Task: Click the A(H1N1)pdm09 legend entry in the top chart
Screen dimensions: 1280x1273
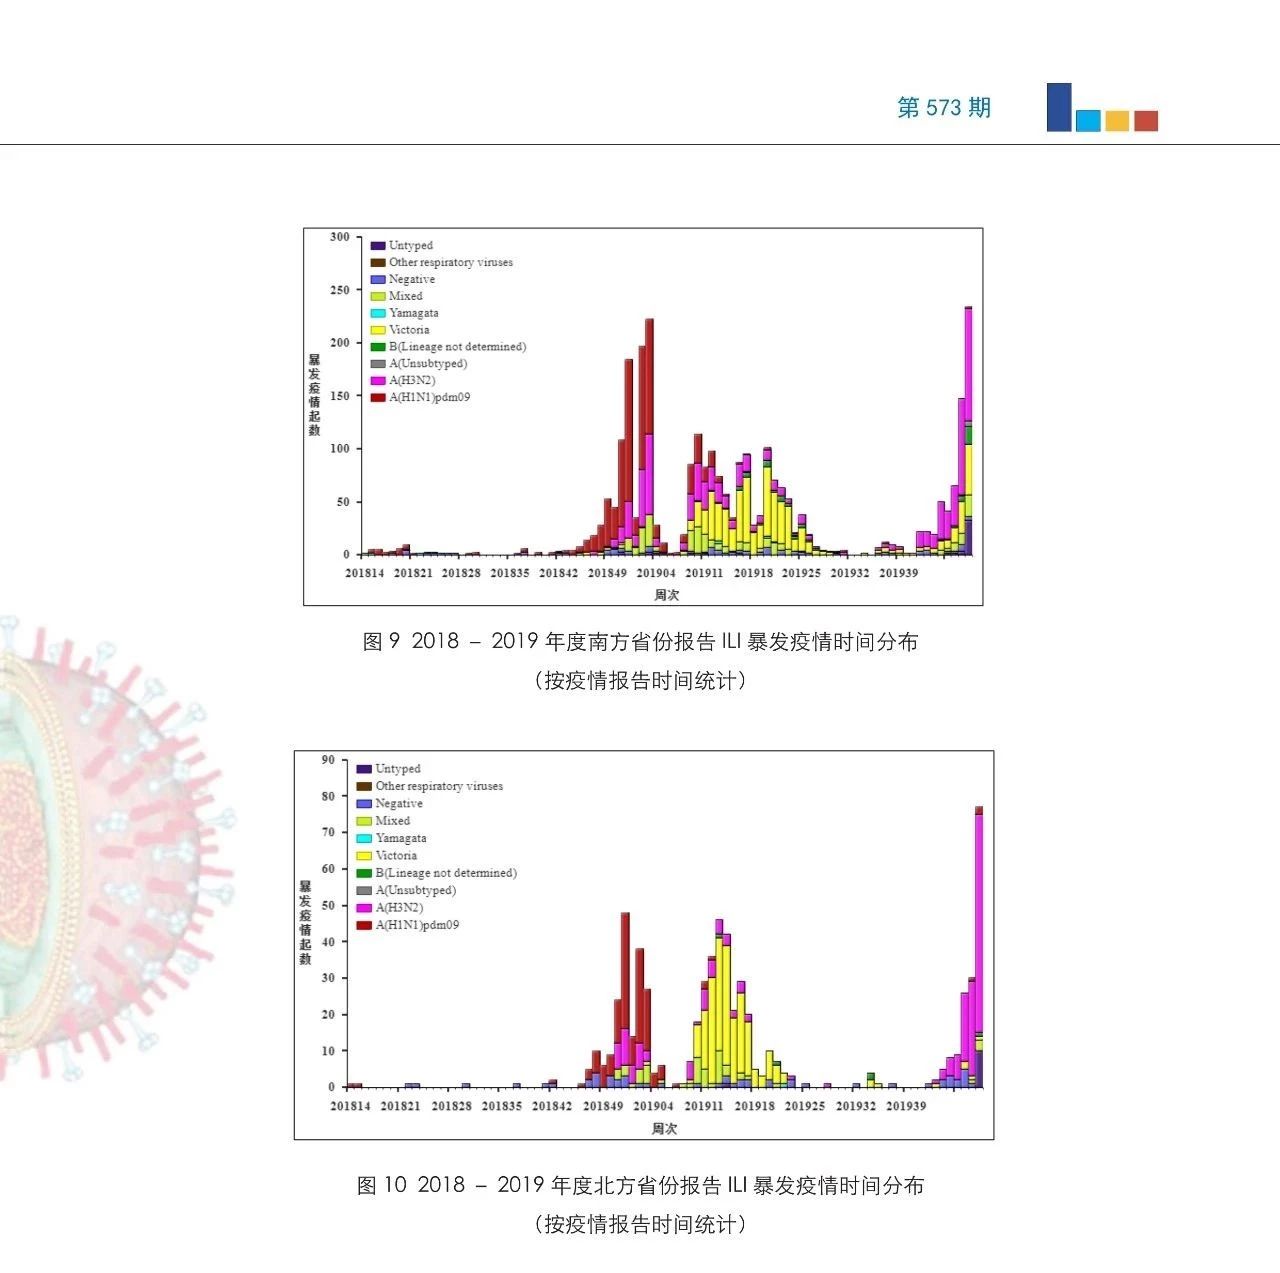Action: point(429,397)
